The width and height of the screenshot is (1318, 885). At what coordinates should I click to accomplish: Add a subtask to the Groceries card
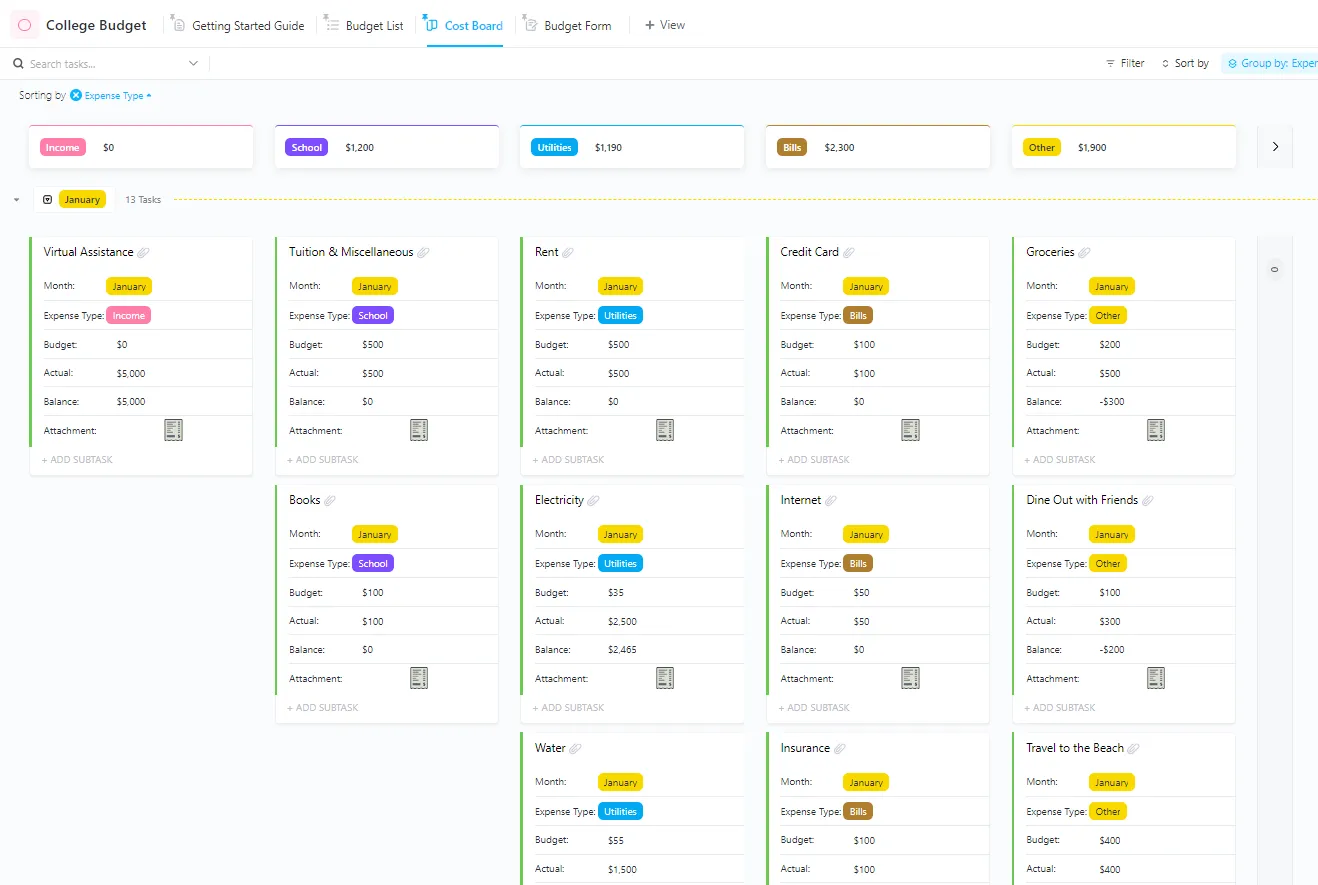[x=1060, y=460]
